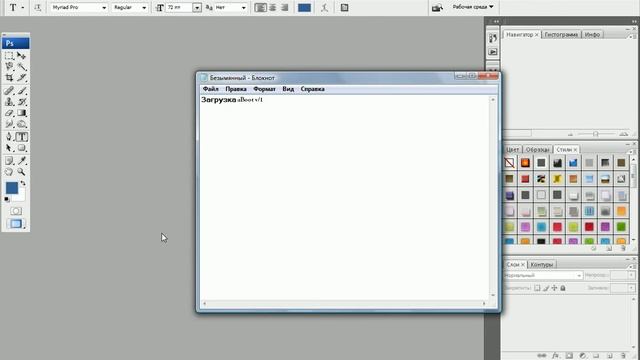Viewport: 640px width, 360px height.
Task: Open the Workspace dropdown
Action: tap(473, 7)
